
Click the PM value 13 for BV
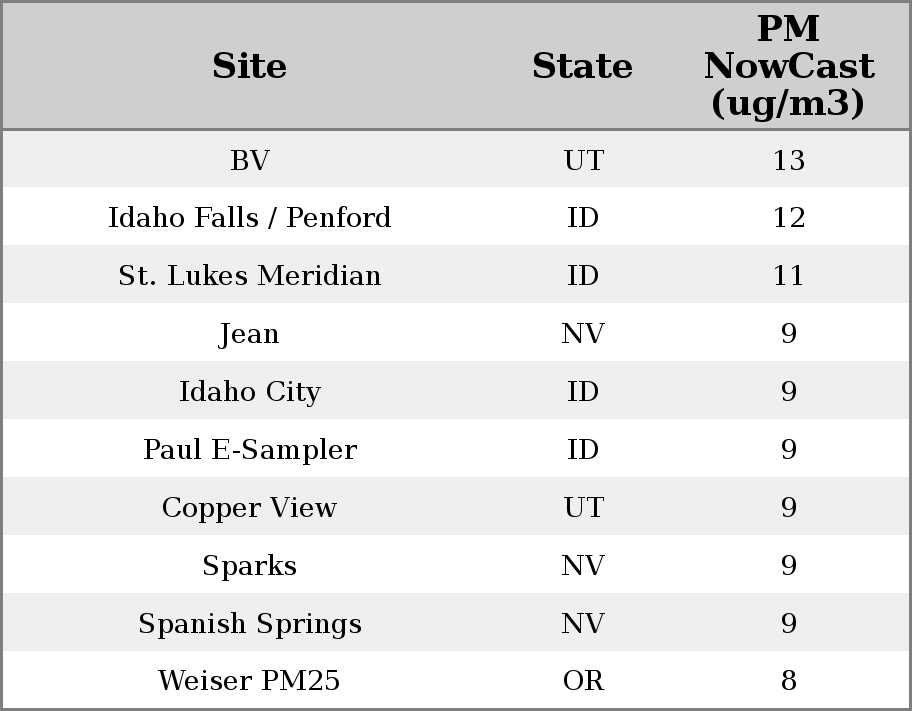[788, 160]
